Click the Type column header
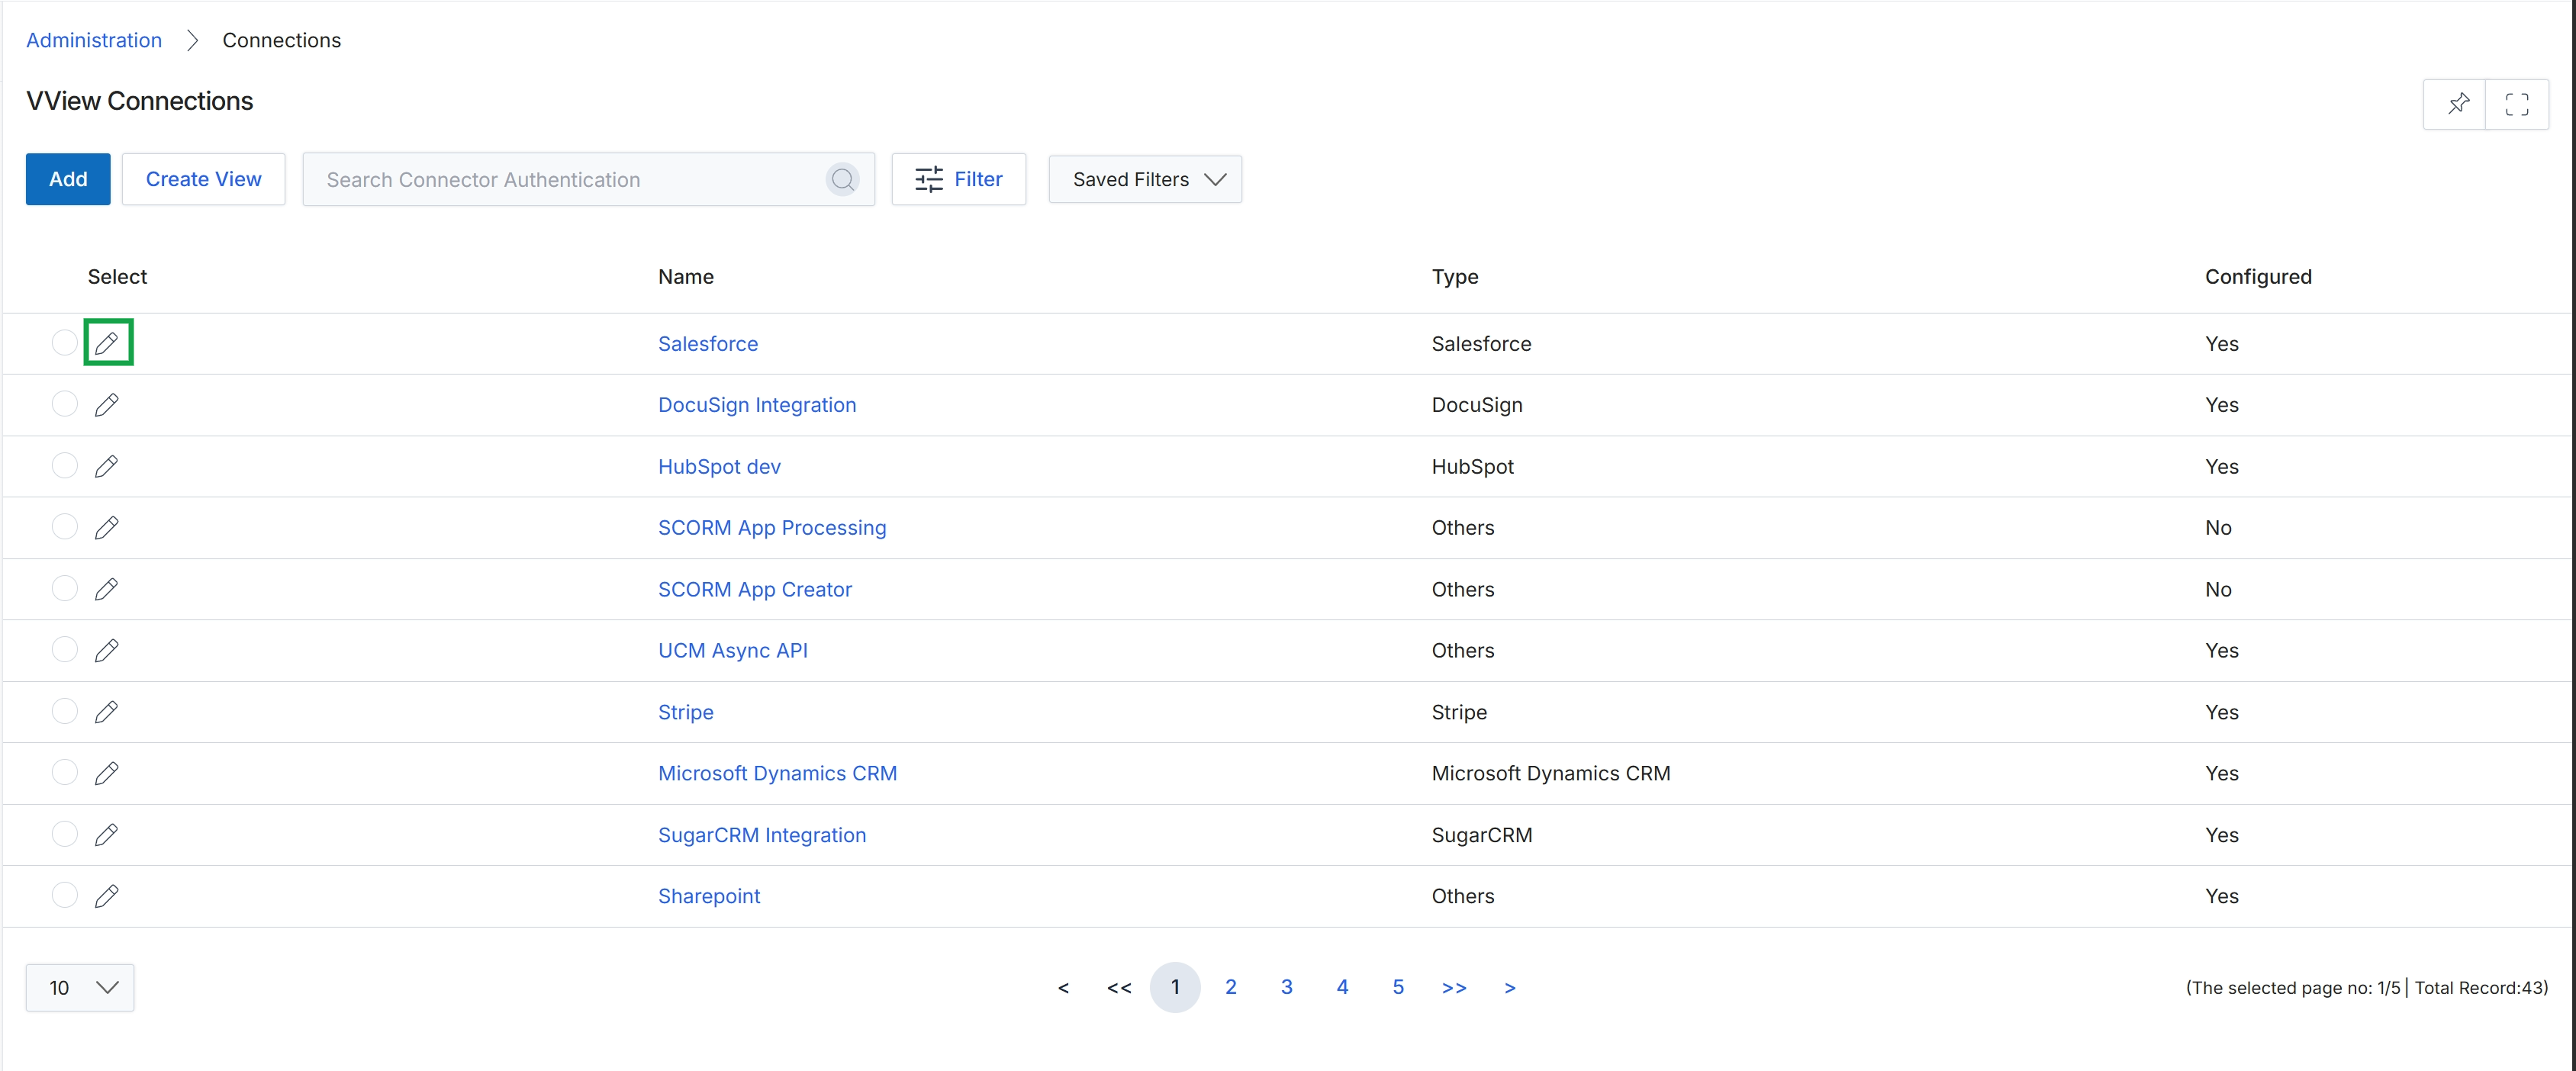Screen dimensions: 2576x1071 tap(1455, 276)
